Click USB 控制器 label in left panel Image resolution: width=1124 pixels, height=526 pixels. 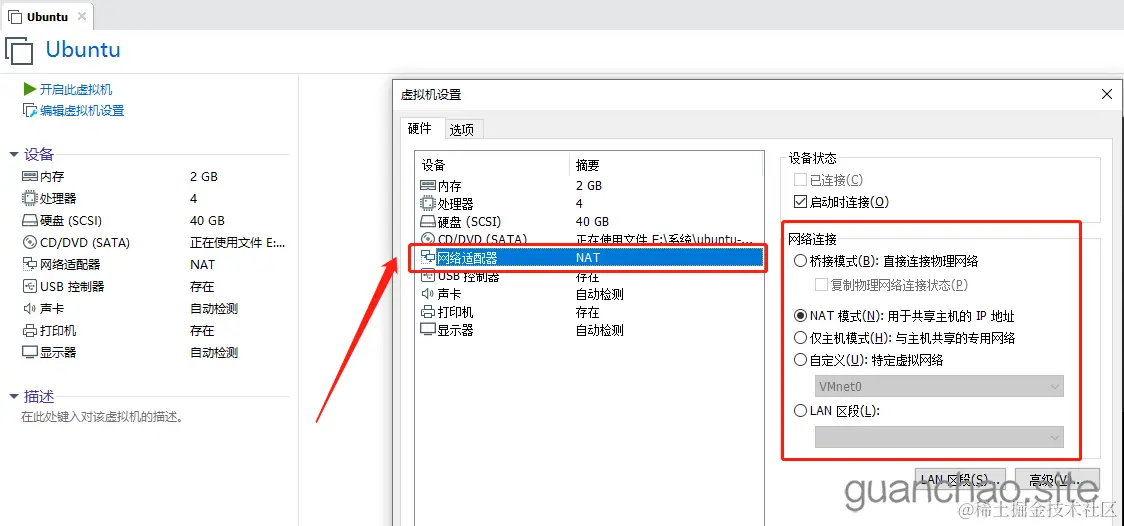click(72, 287)
